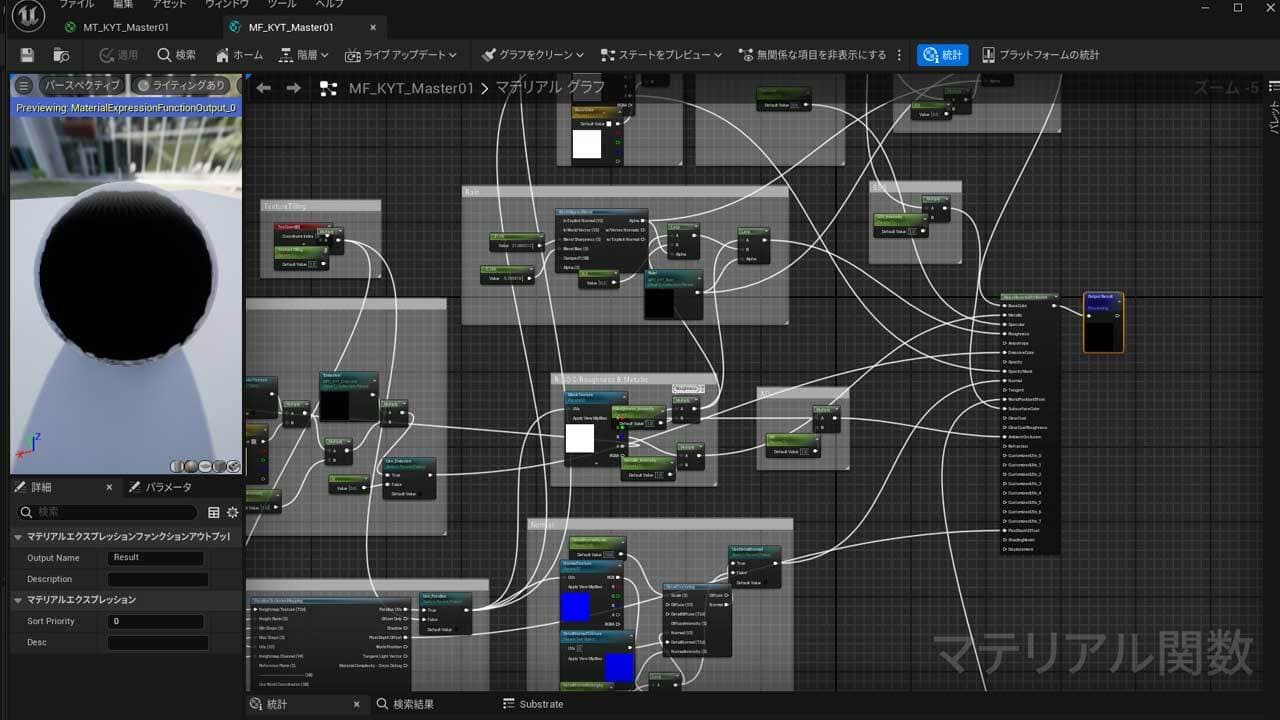Screen dimensions: 1280x720
Task: Navigate back with the left arrow
Action: pyautogui.click(x=264, y=88)
